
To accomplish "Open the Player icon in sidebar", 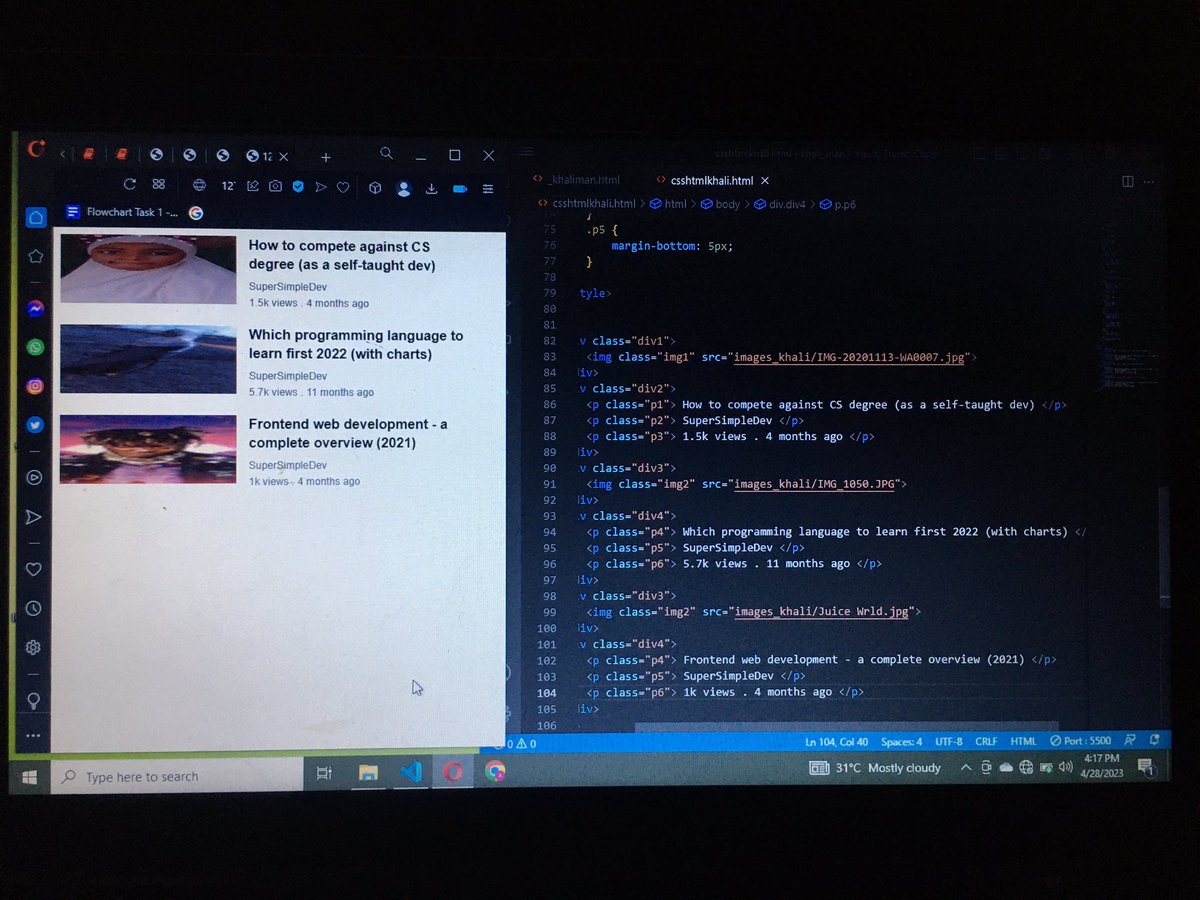I will pyautogui.click(x=34, y=477).
